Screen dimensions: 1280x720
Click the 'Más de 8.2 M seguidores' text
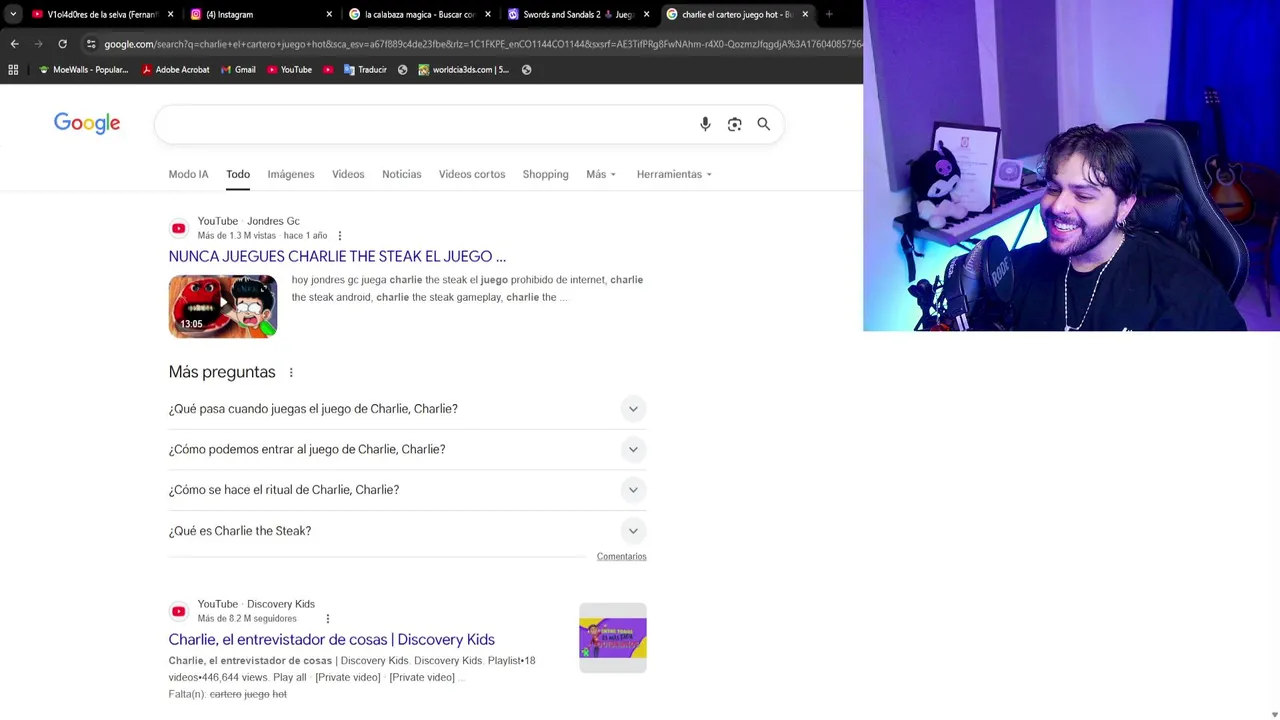tap(247, 619)
